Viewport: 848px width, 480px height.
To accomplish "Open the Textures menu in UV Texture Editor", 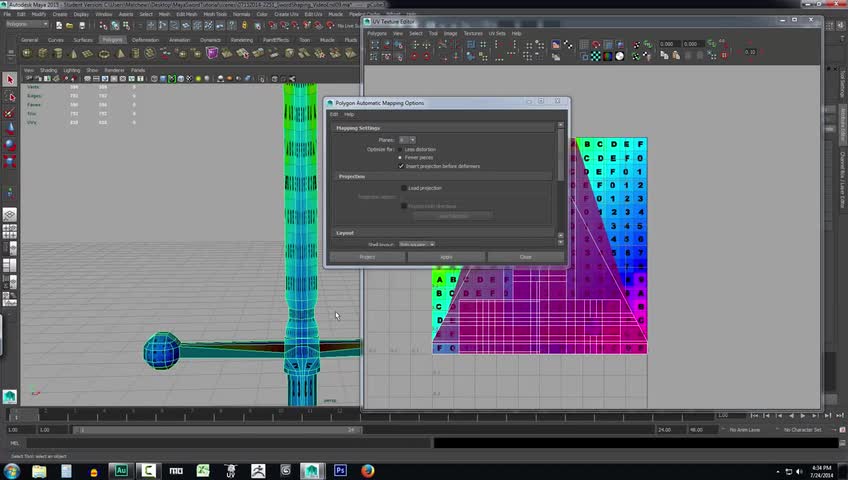I will [472, 33].
